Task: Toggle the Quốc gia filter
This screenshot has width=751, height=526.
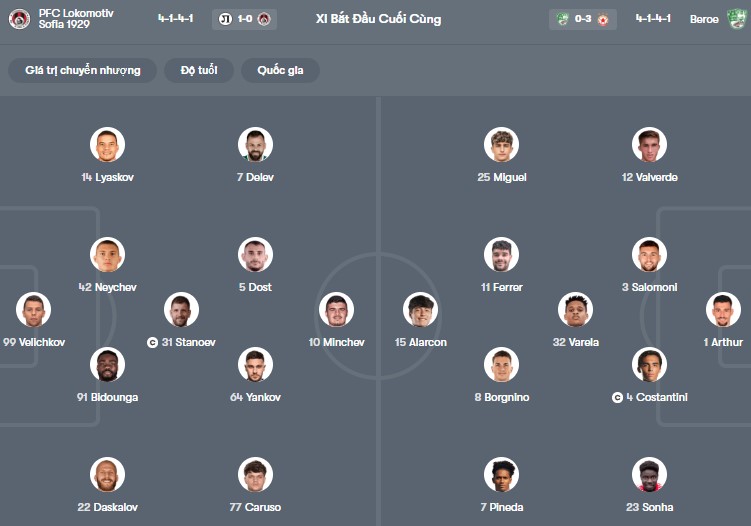Action: [x=280, y=70]
